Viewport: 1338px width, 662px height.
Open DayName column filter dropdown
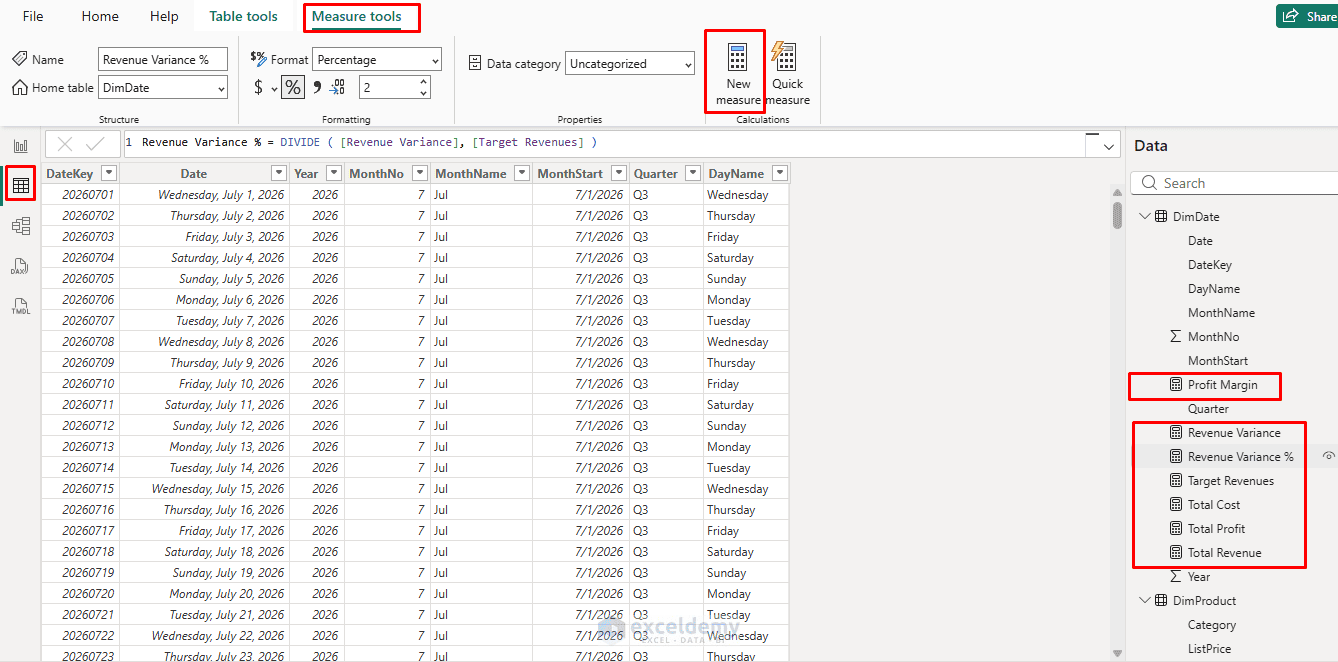780,173
